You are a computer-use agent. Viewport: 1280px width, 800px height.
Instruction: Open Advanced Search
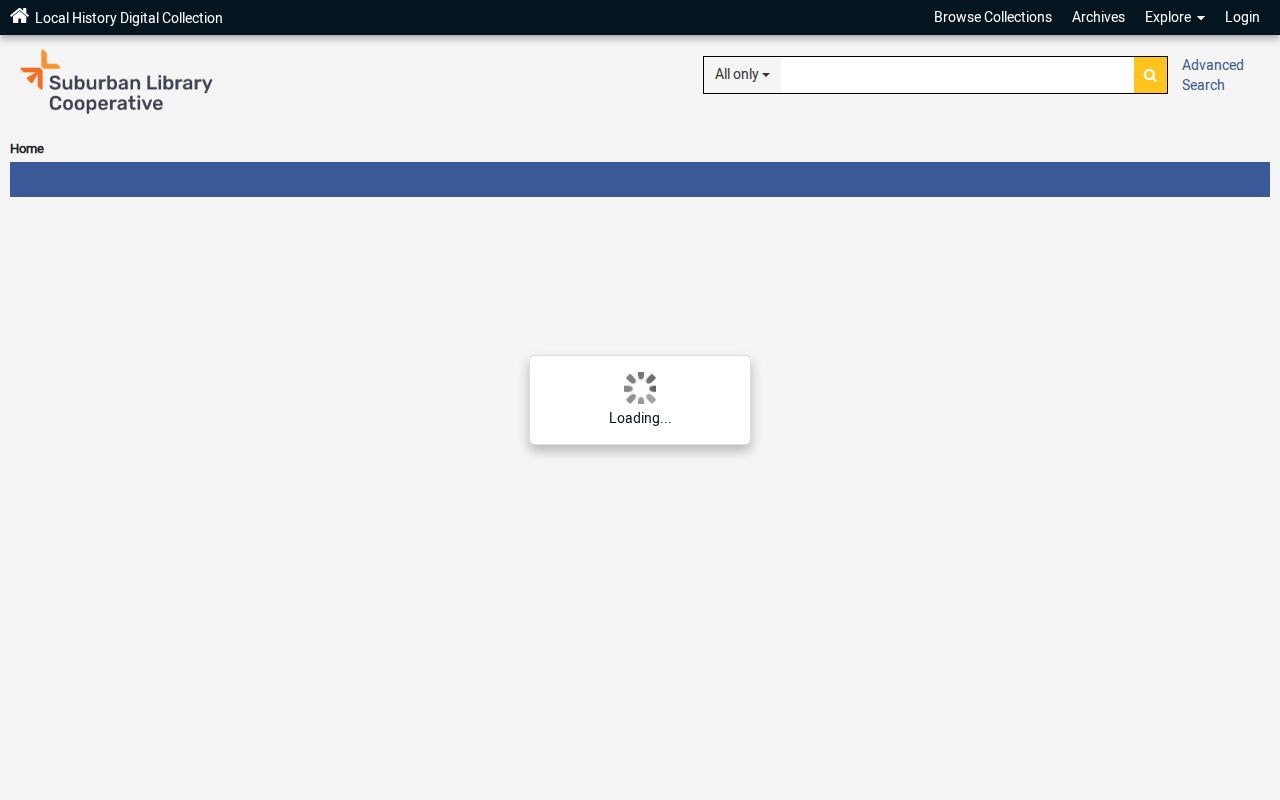click(x=1213, y=75)
